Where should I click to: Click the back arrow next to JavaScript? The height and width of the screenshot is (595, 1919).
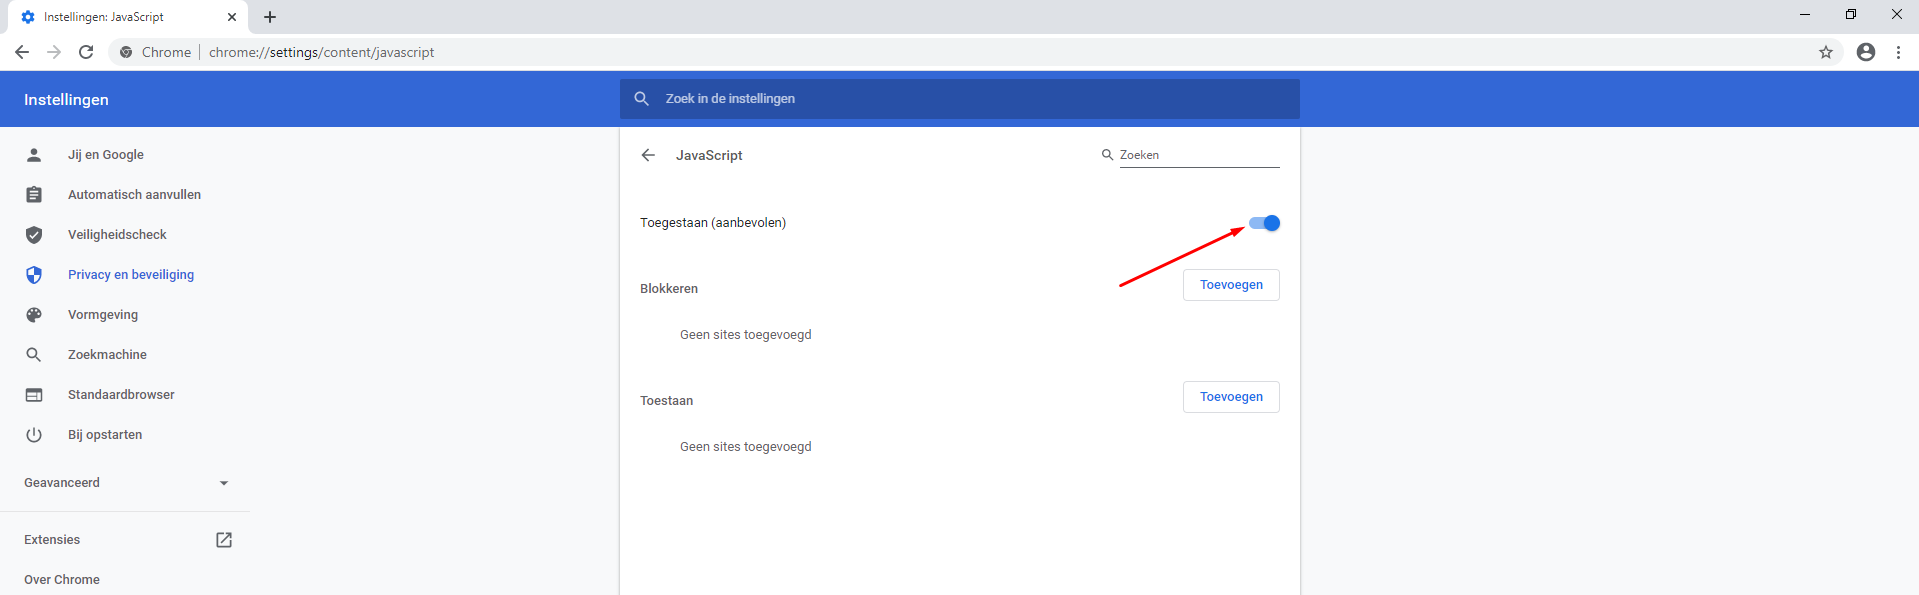pos(648,155)
